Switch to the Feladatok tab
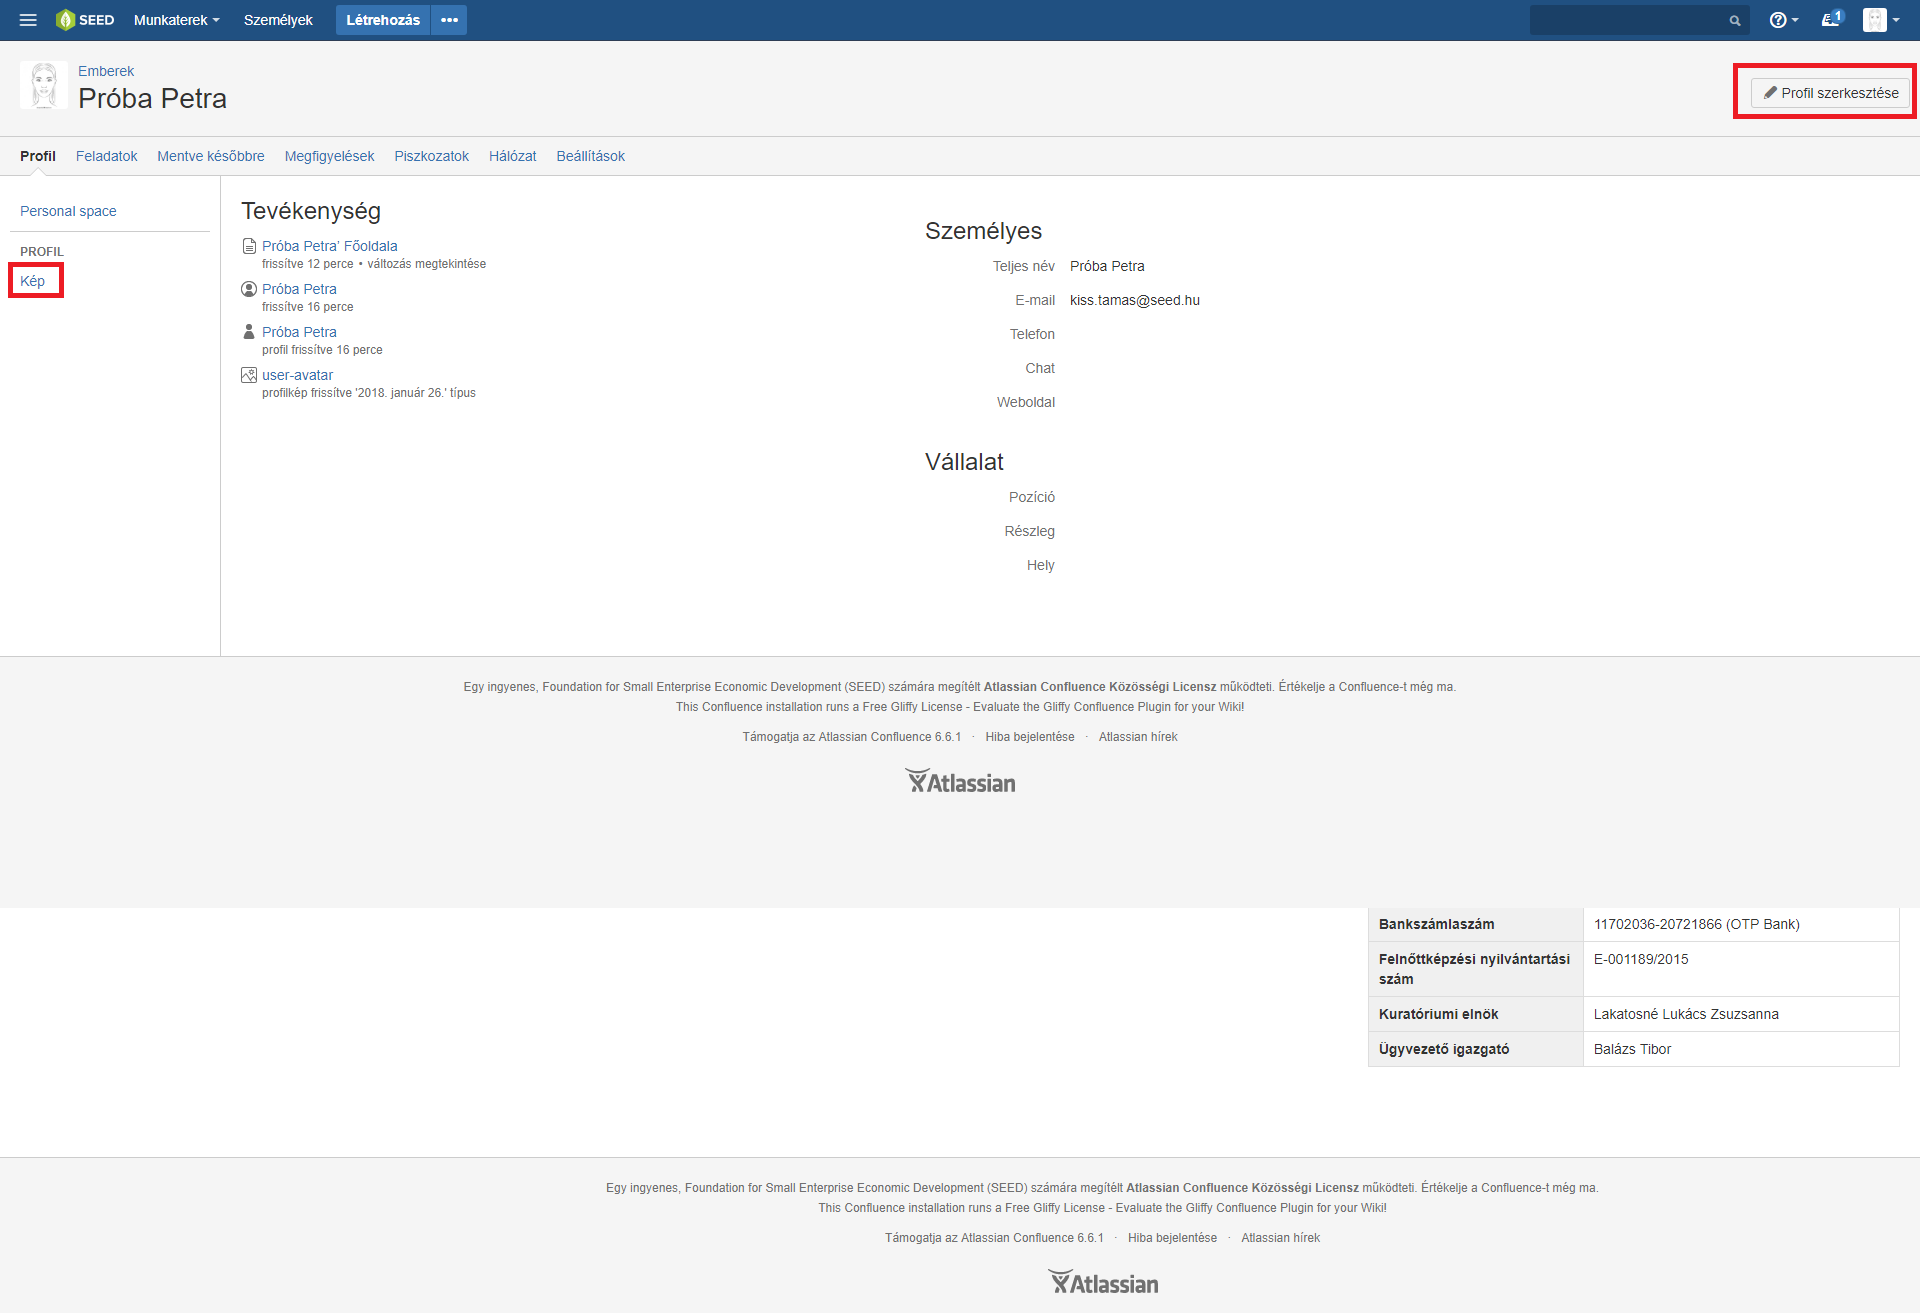The width and height of the screenshot is (1920, 1313). coord(106,156)
